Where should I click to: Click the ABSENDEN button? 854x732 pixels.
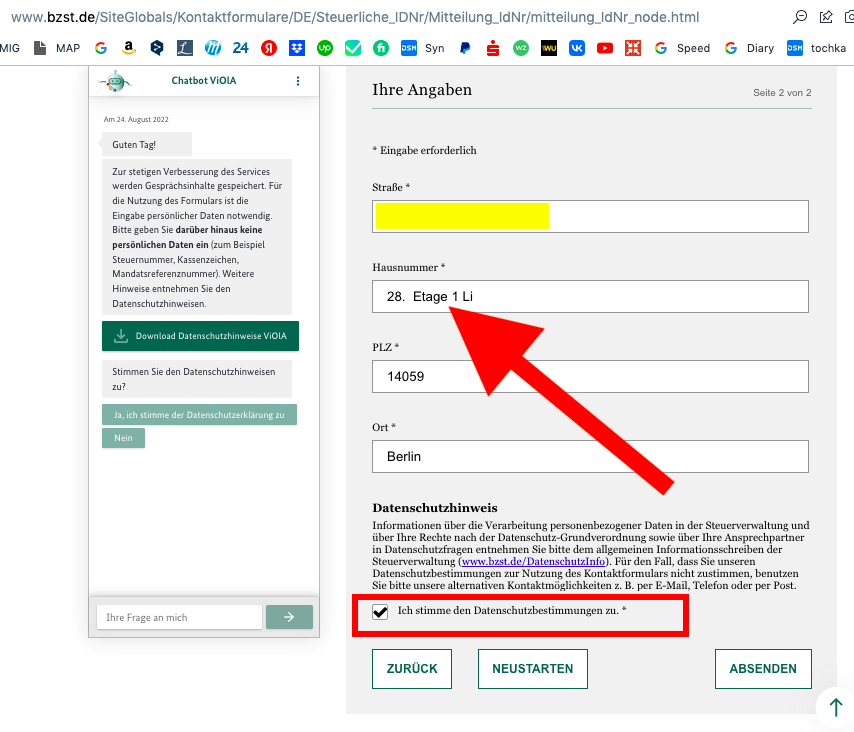click(x=763, y=668)
